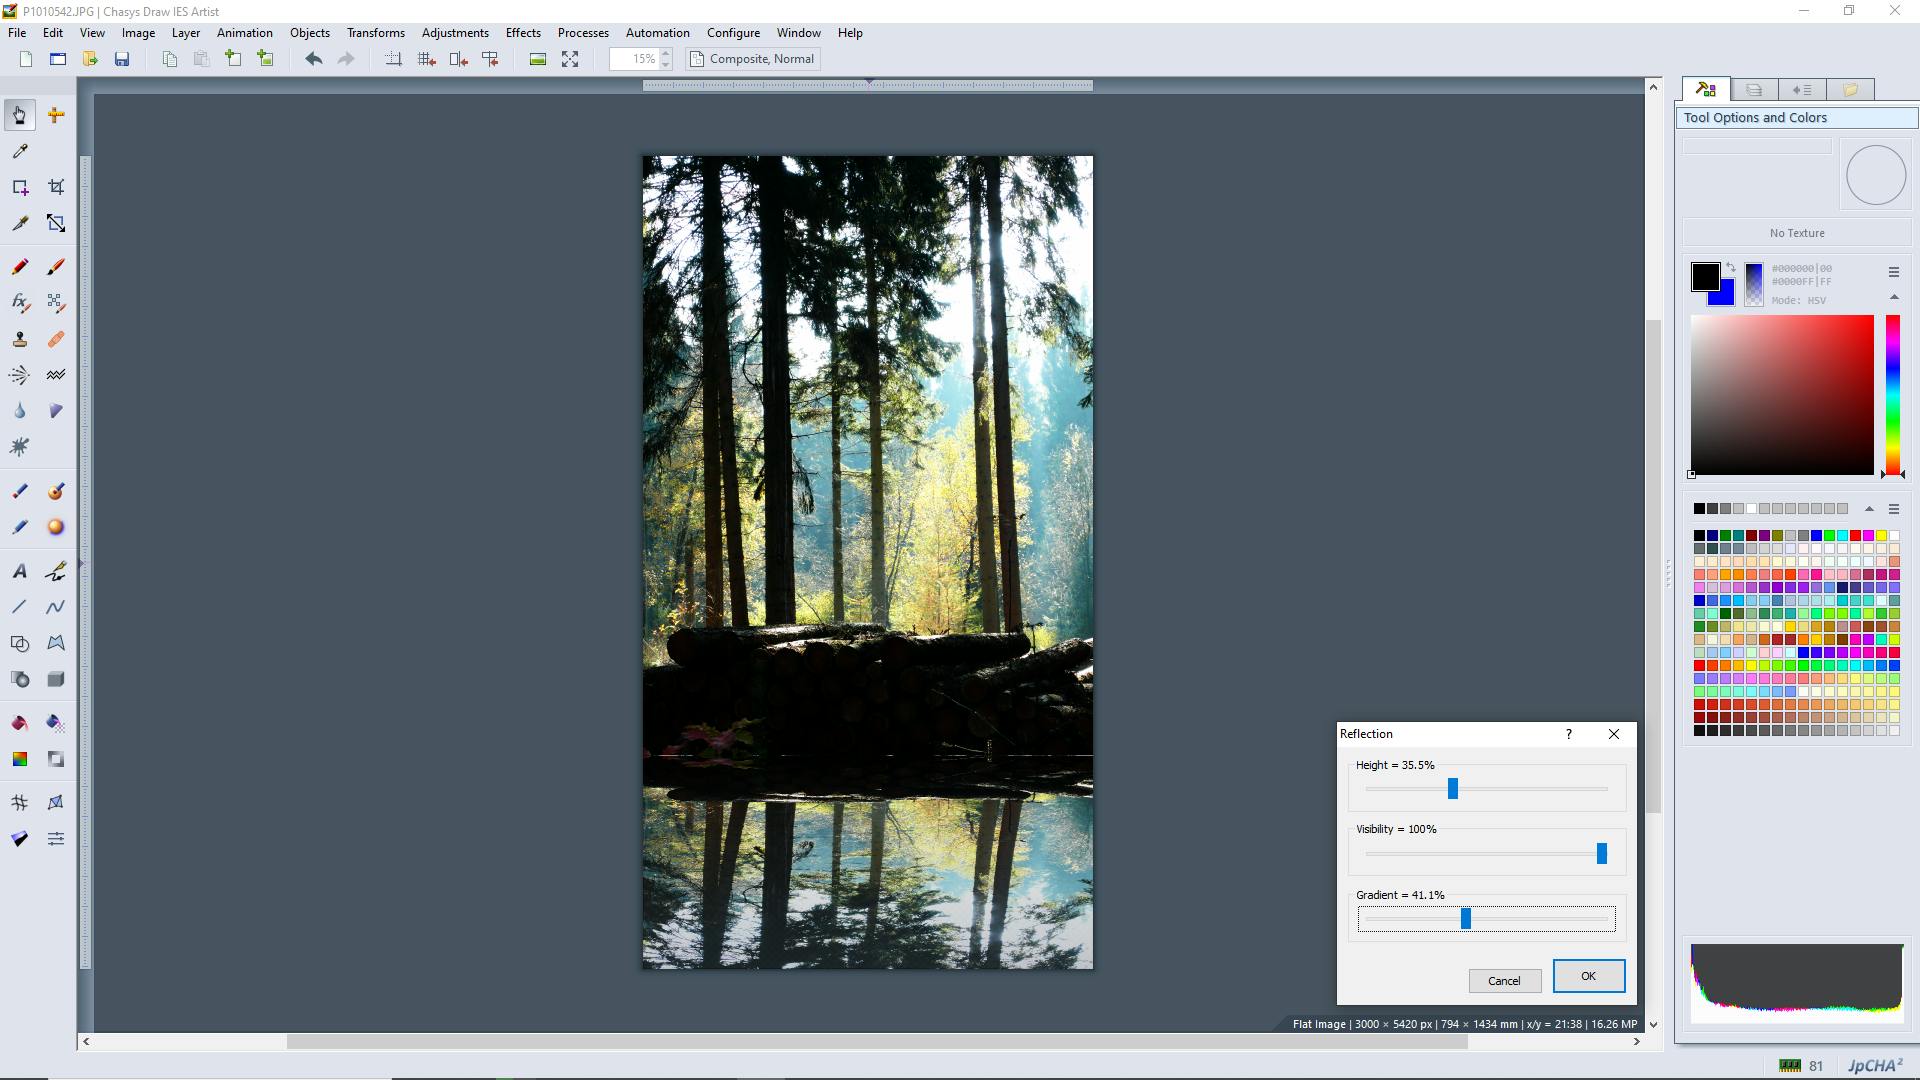Open the Effects menu
This screenshot has height=1080, width=1920.
point(523,33)
